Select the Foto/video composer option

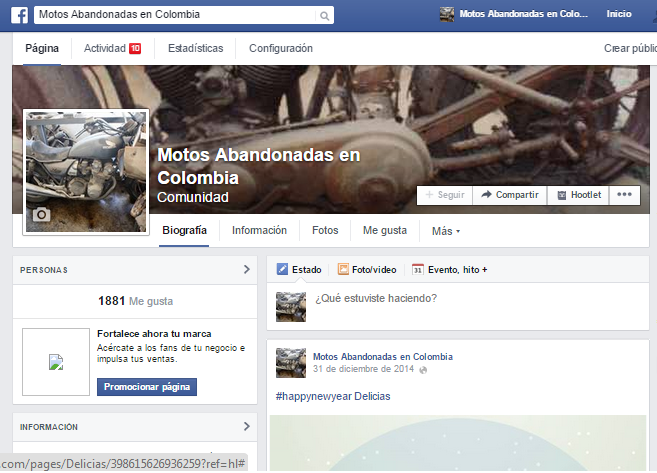point(367,269)
